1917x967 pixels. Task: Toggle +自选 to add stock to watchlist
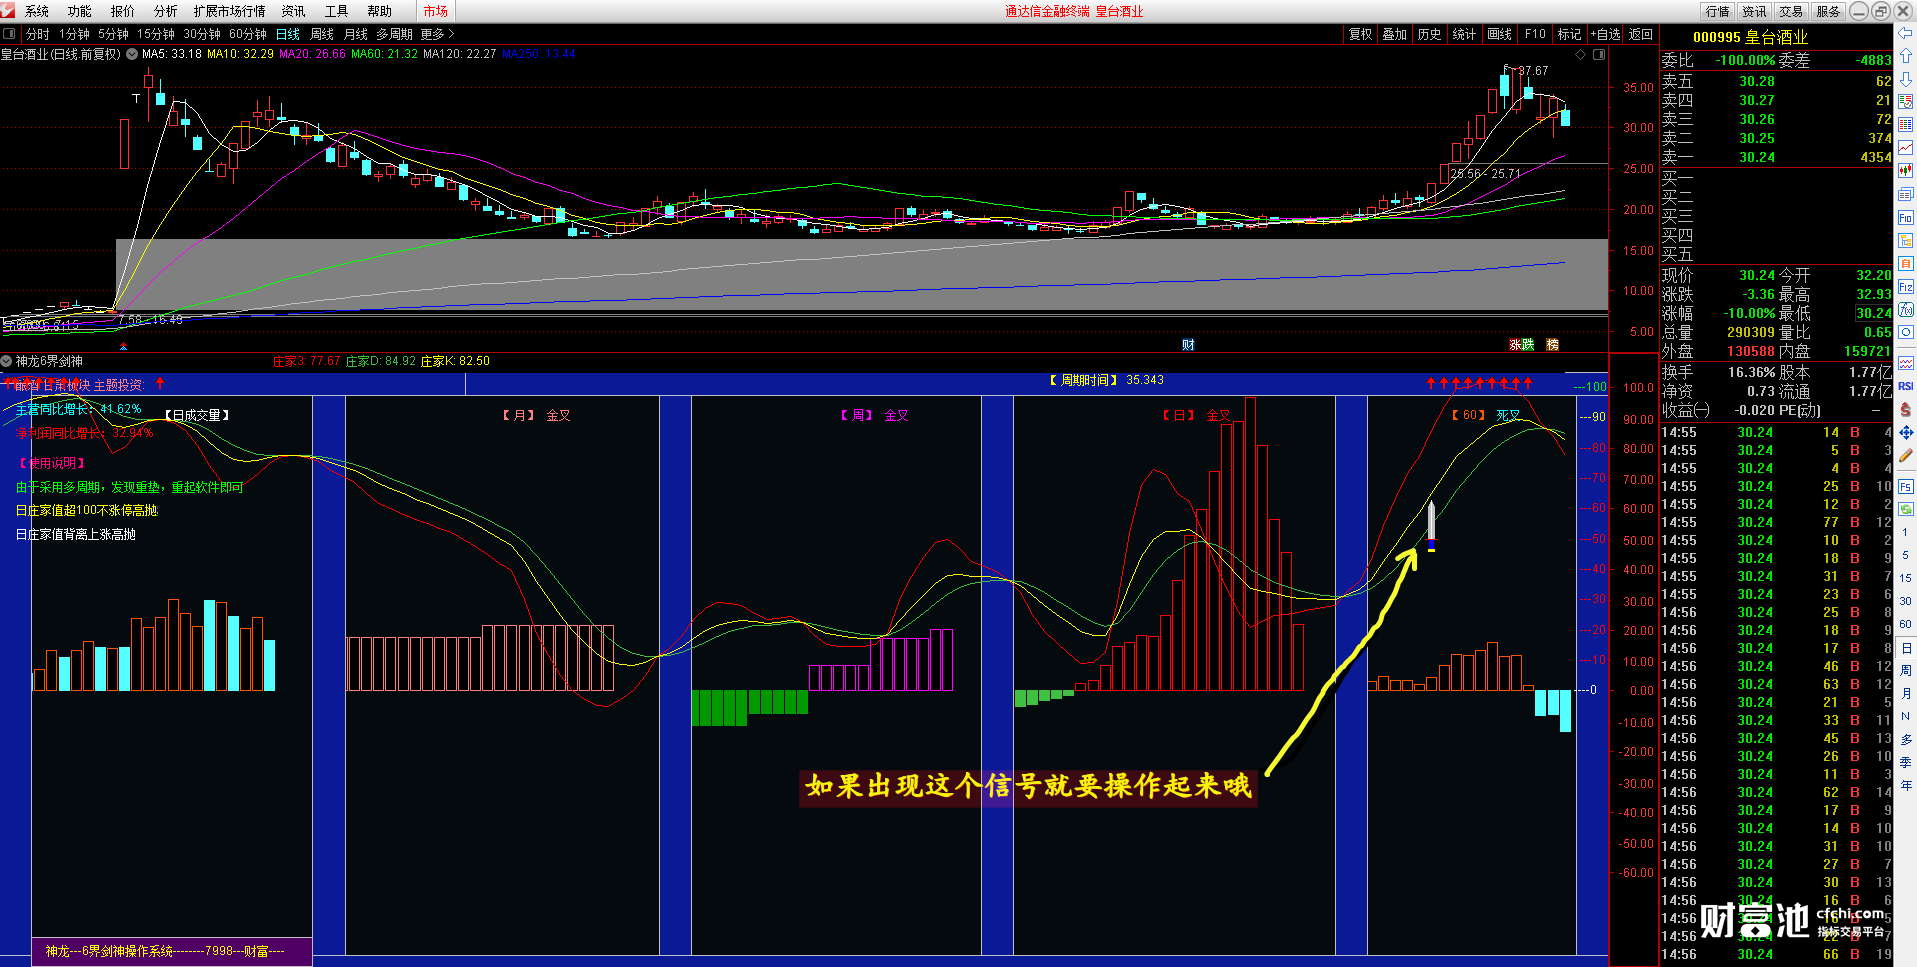pos(1605,34)
